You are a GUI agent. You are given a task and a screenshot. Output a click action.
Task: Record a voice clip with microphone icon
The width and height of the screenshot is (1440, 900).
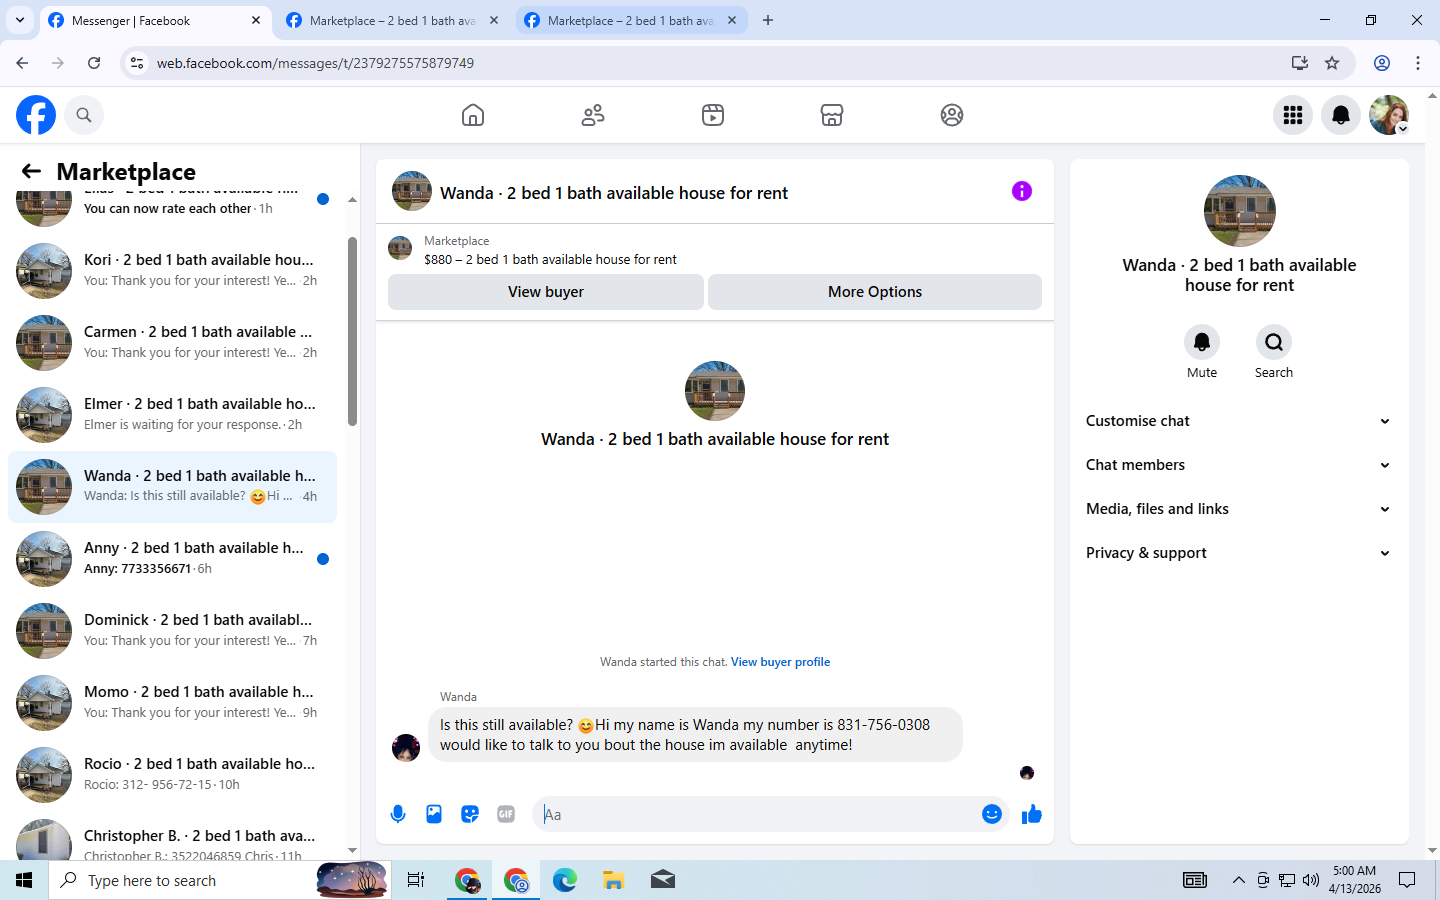coord(398,814)
